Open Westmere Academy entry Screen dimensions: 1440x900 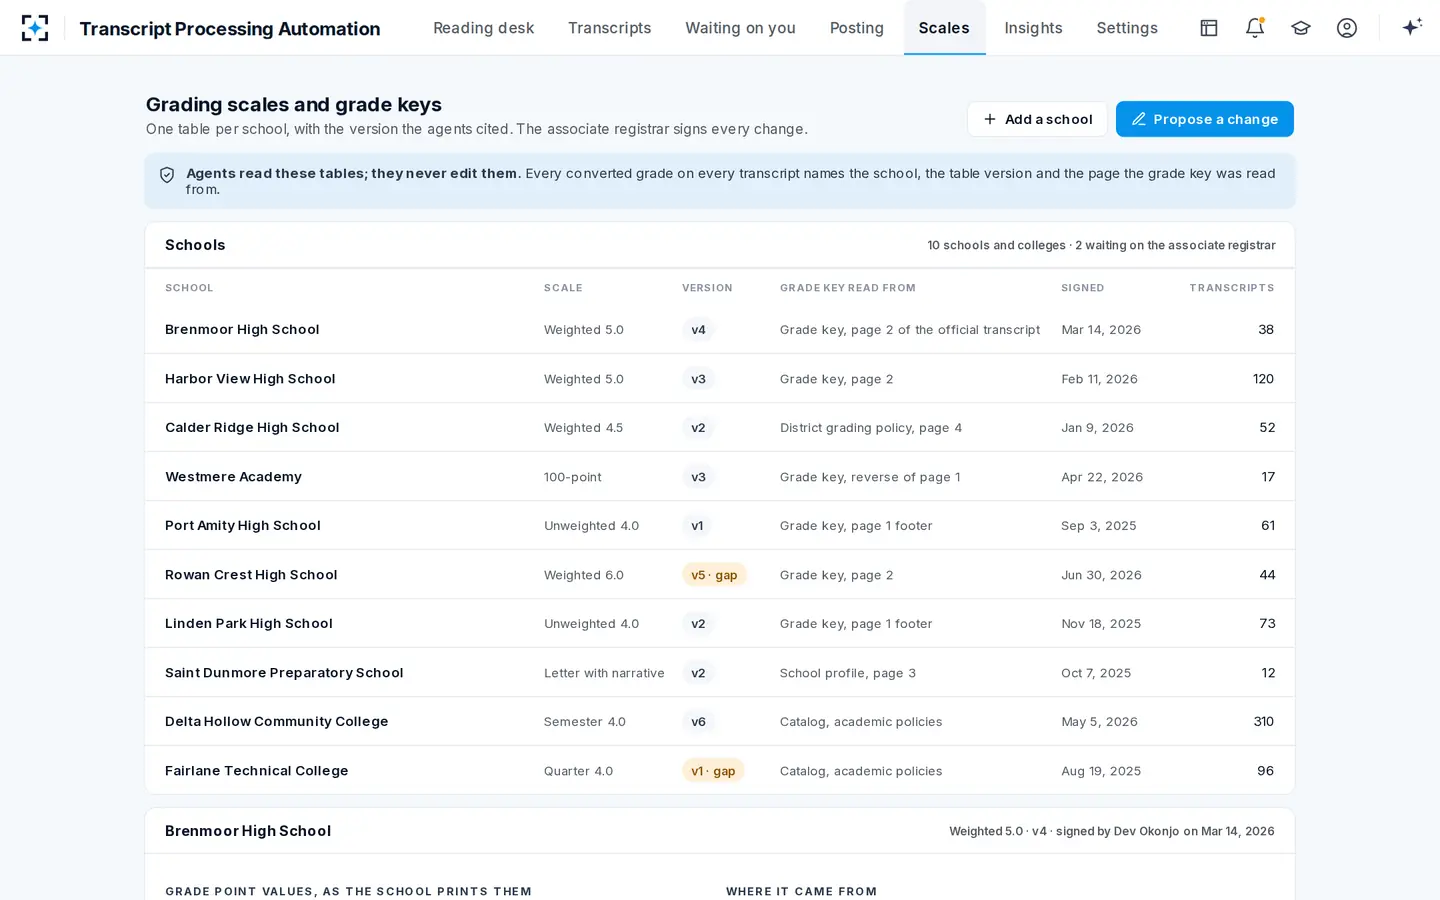(720, 477)
